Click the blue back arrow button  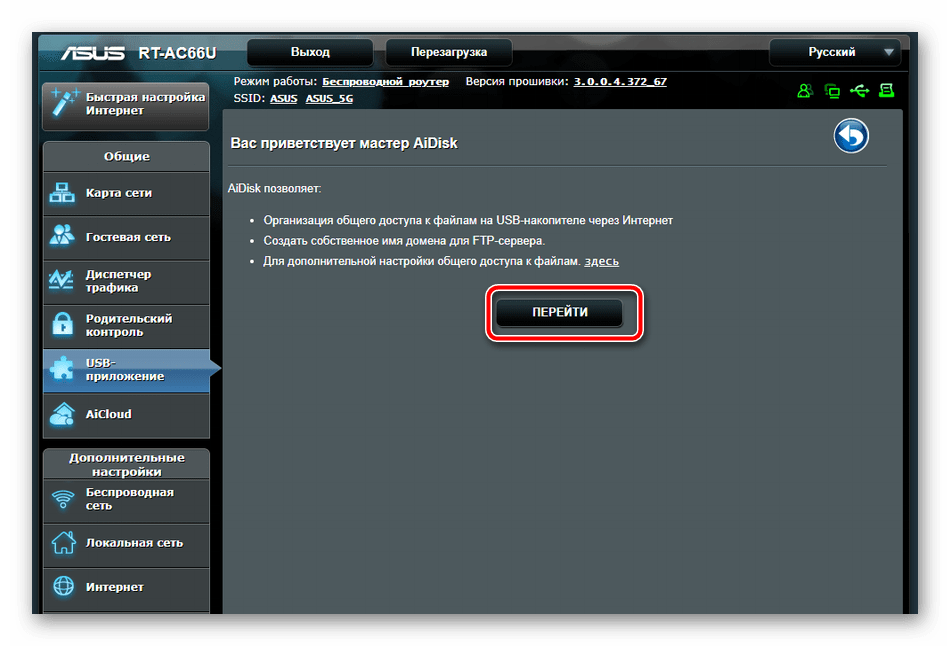pyautogui.click(x=851, y=136)
